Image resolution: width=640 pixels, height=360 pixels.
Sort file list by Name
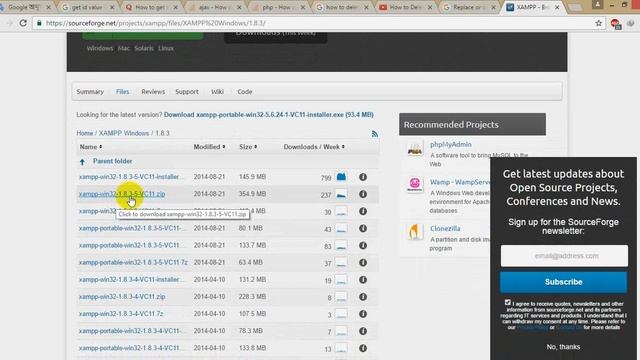point(91,147)
